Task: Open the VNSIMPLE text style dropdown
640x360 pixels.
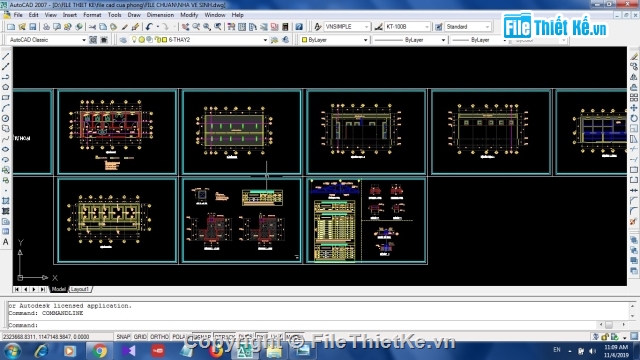Action: point(347,27)
